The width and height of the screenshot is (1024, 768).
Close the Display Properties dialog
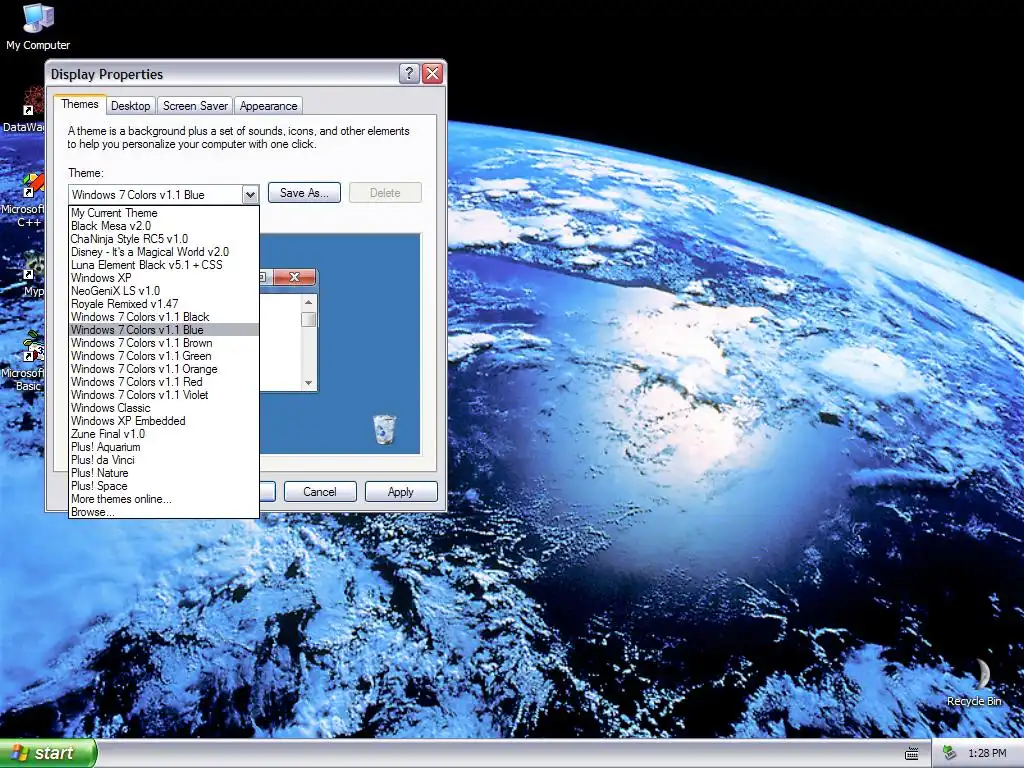click(x=432, y=73)
